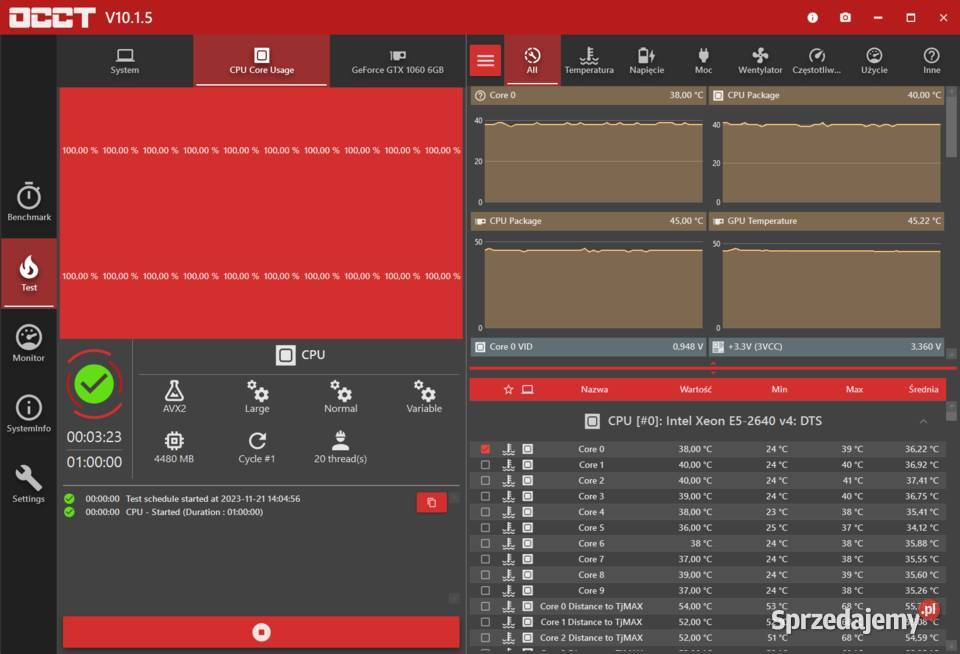Click the GPU Temperature graph header
The height and width of the screenshot is (654, 960).
pos(827,221)
